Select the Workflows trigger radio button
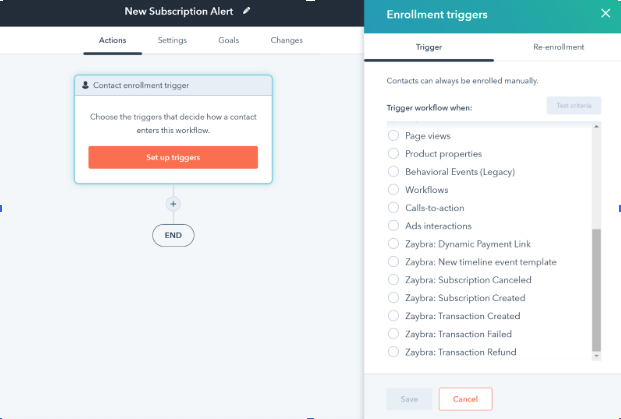Screen dimensions: 621x419 [x=393, y=189]
